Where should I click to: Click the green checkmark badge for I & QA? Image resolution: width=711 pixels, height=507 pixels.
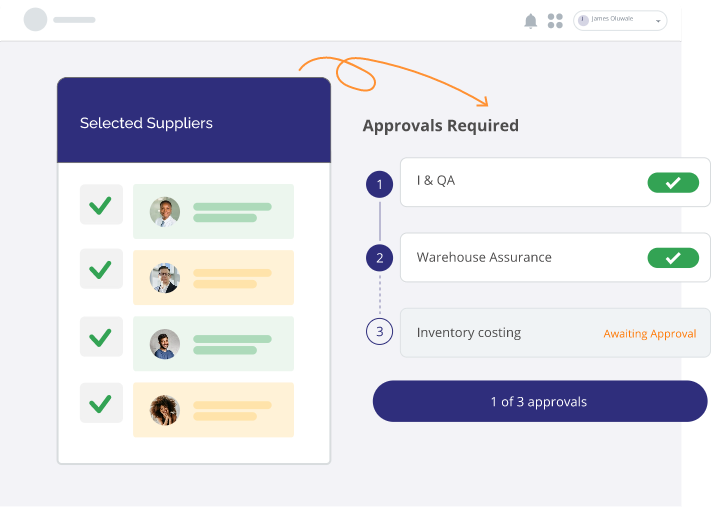(673, 182)
